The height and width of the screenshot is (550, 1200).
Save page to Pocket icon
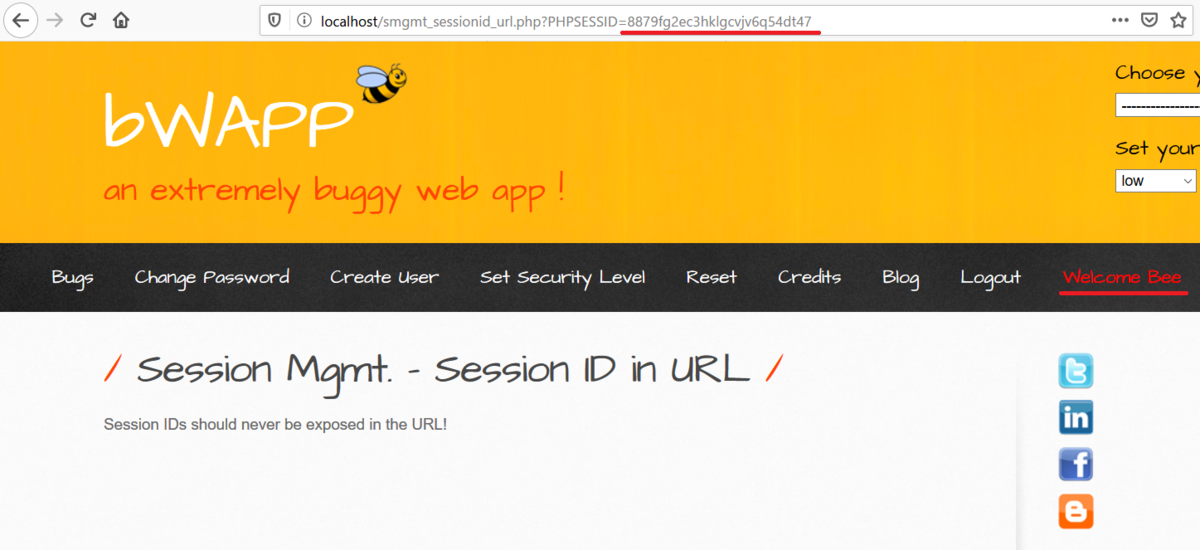[x=1150, y=20]
